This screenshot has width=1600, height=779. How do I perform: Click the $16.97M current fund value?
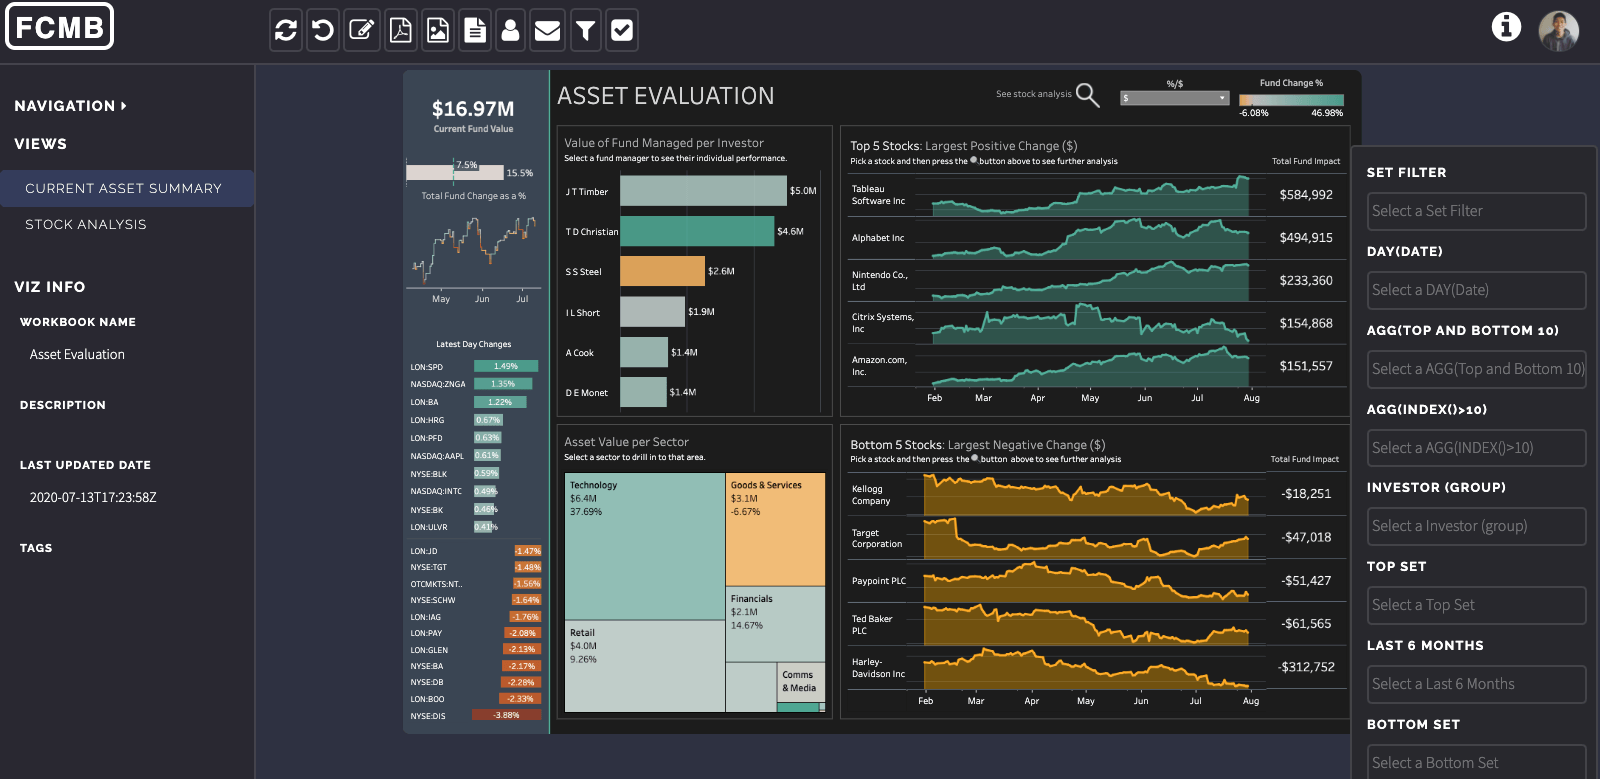pos(473,109)
